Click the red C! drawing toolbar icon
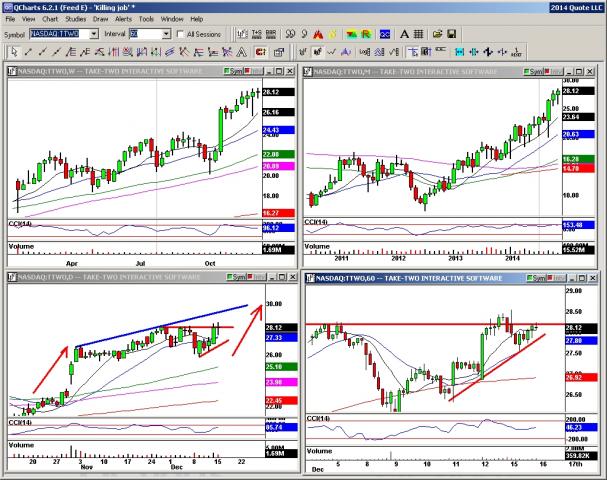This screenshot has width=607, height=480. point(261,51)
